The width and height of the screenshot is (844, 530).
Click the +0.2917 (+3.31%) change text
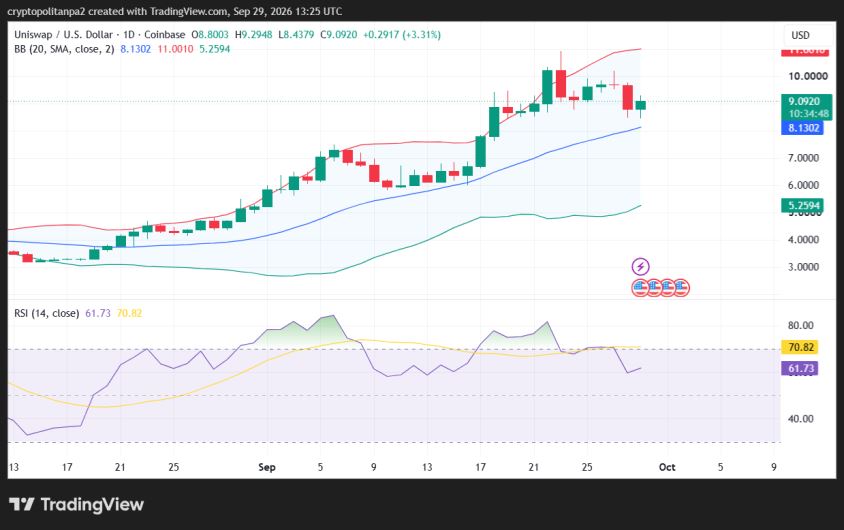click(402, 35)
